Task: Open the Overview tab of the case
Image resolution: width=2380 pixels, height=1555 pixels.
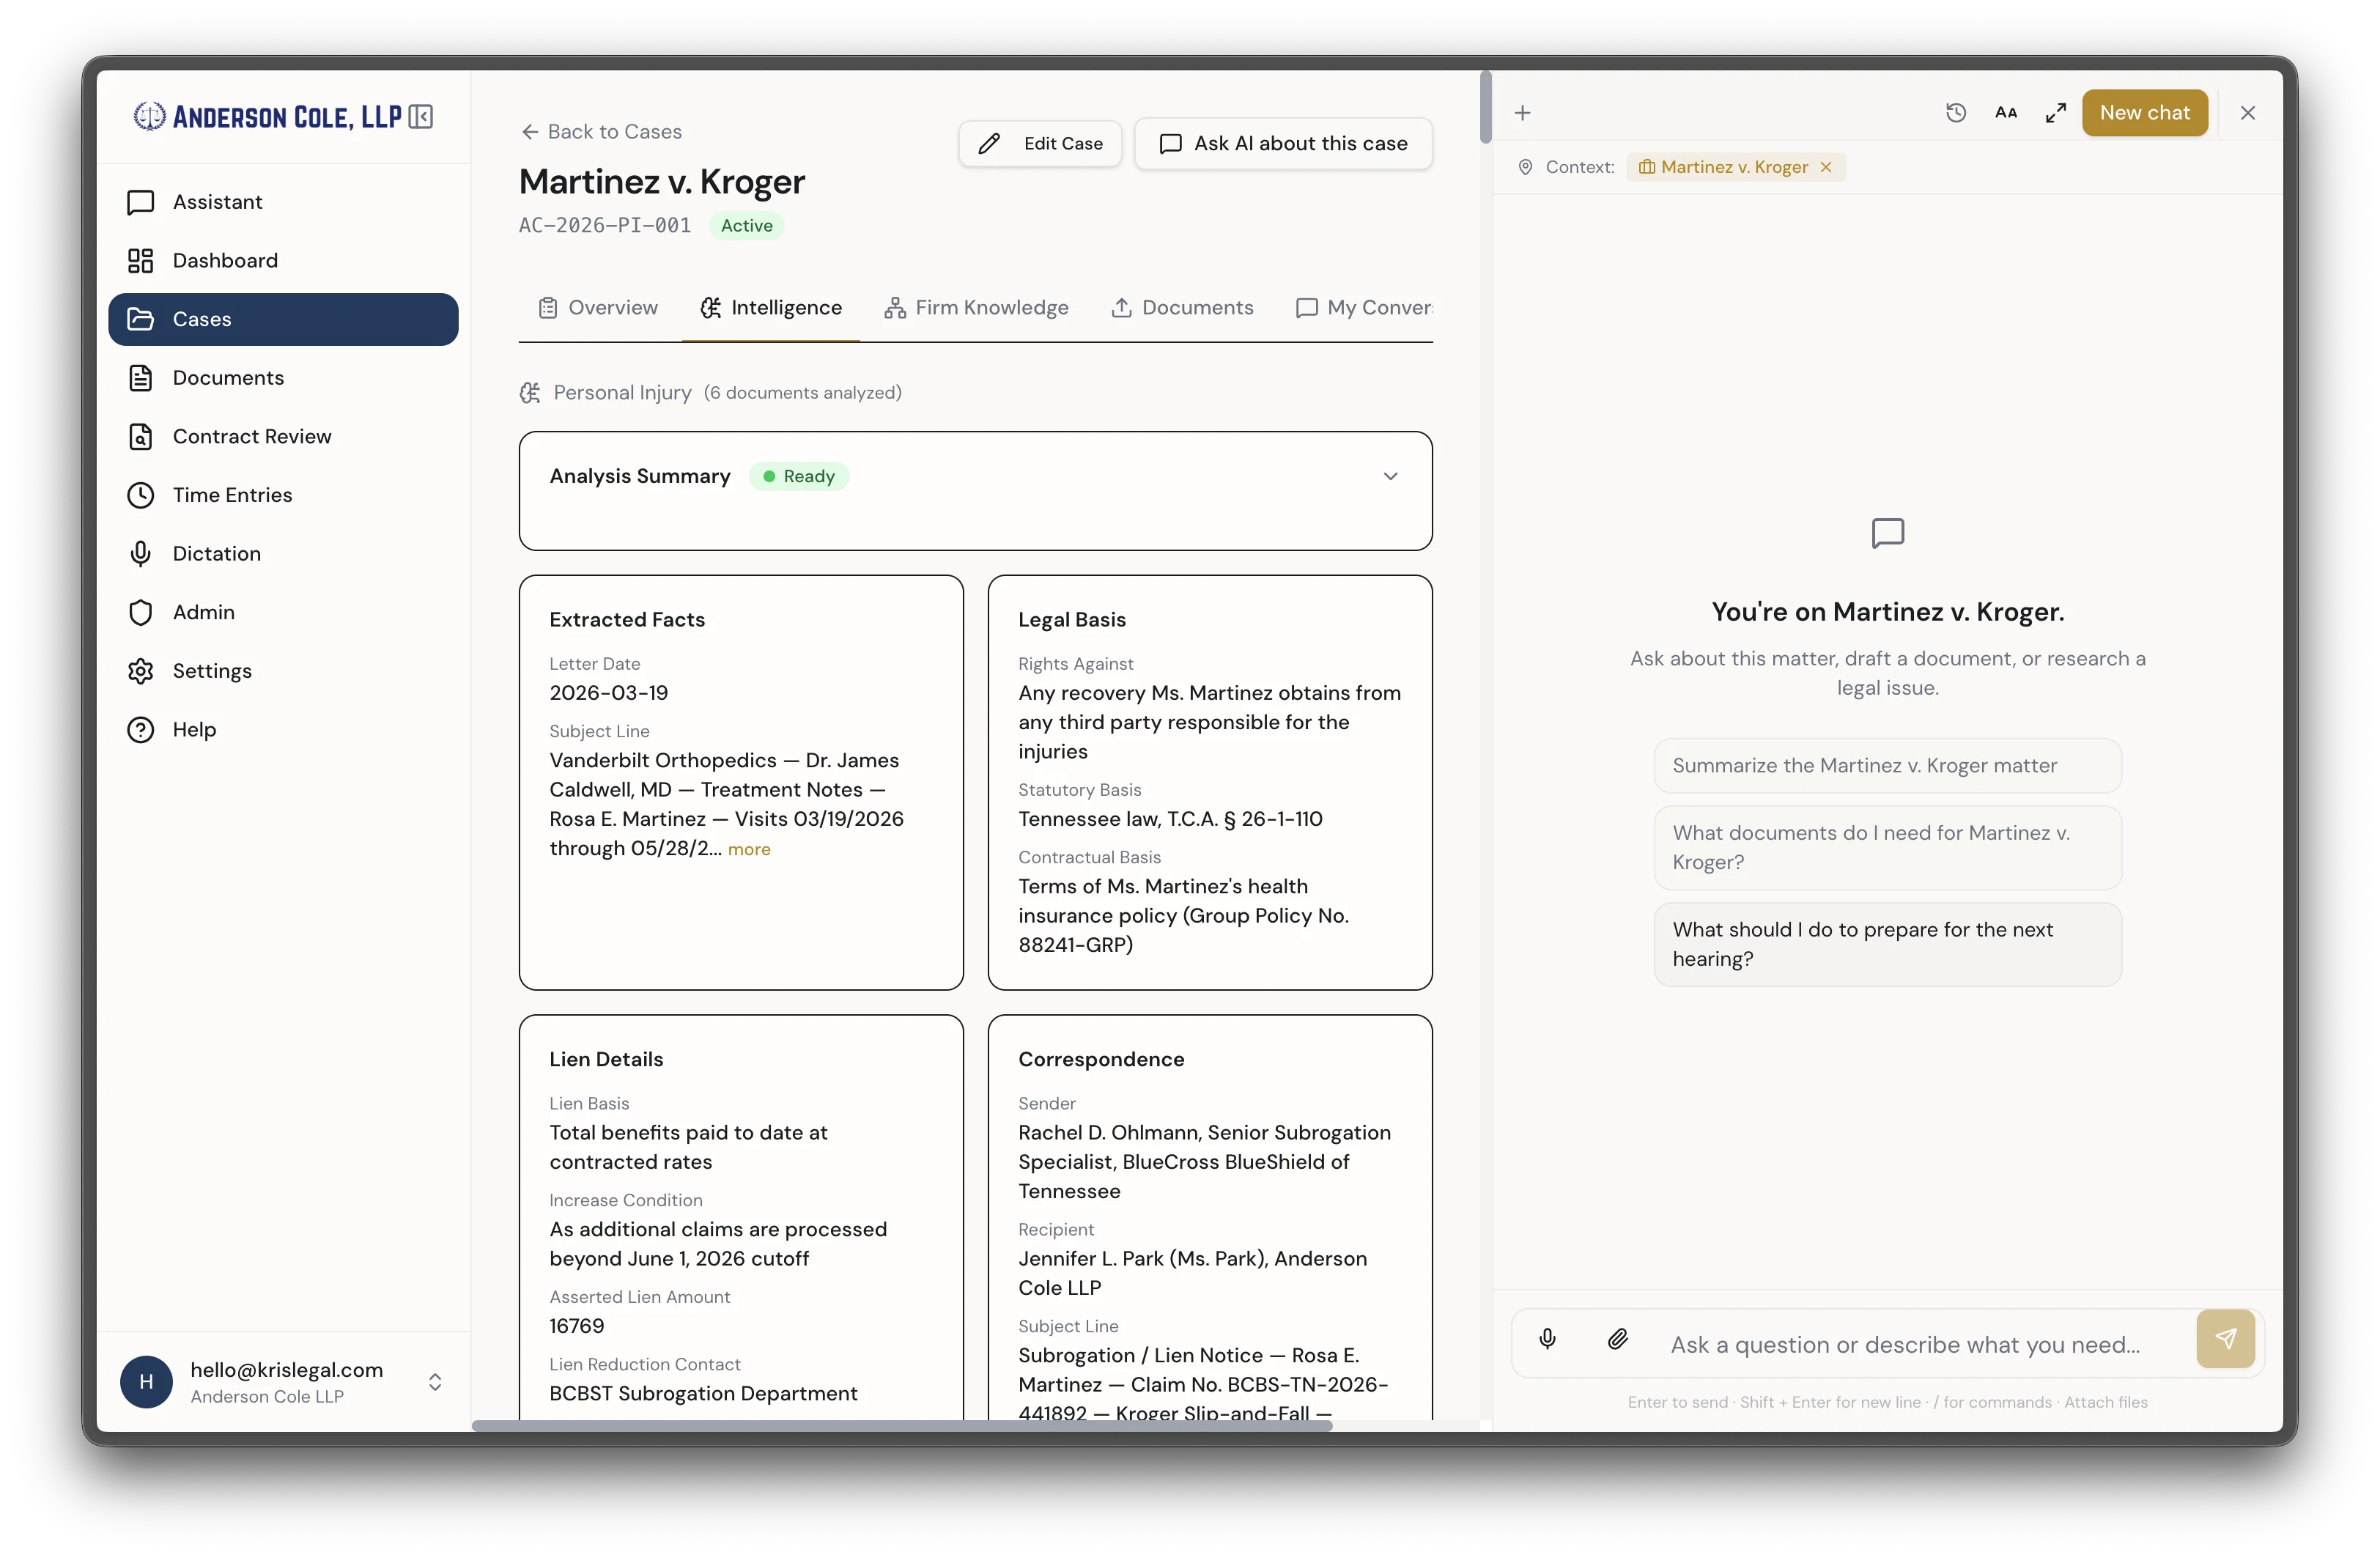Action: (597, 307)
